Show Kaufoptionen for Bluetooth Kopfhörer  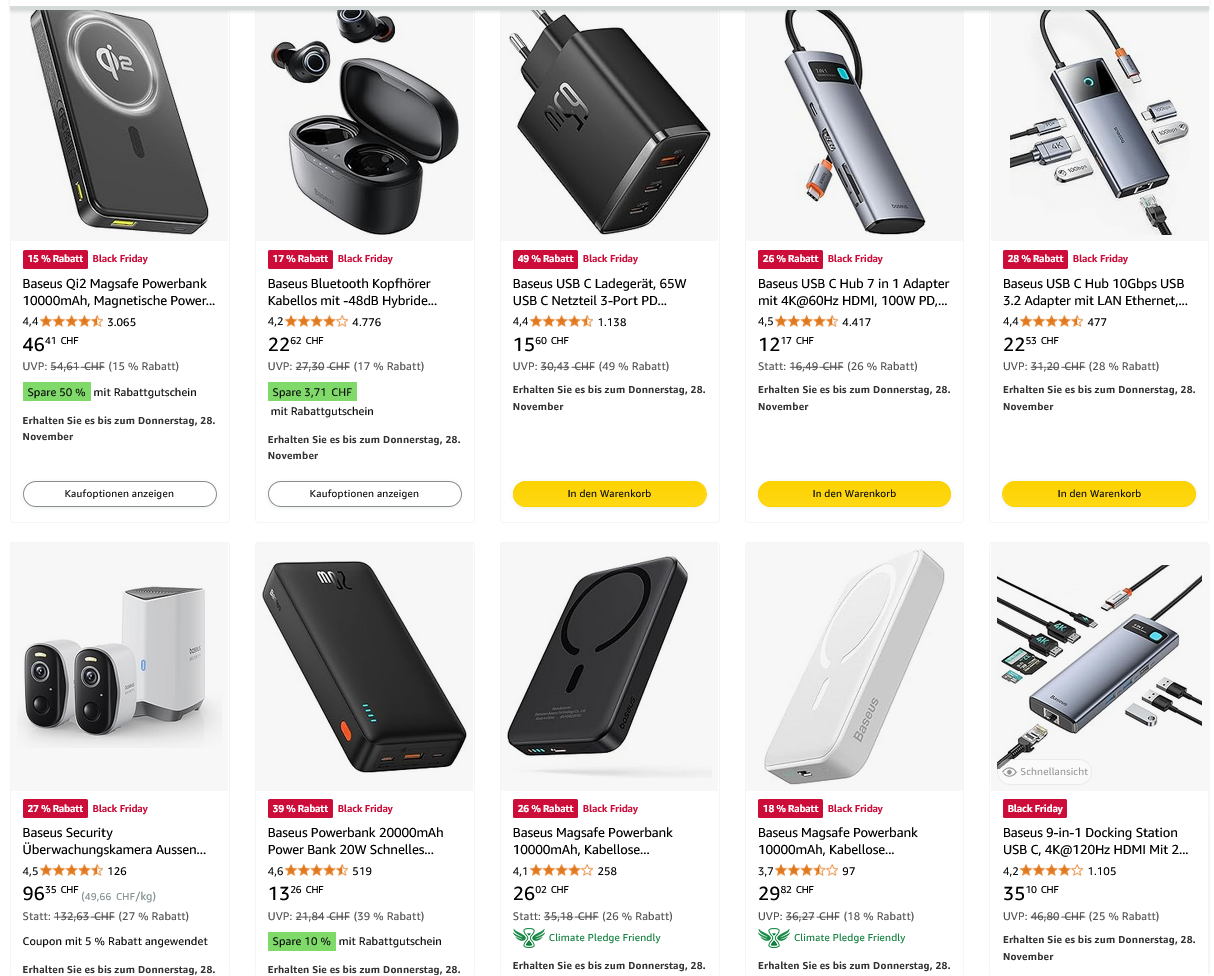tap(364, 494)
